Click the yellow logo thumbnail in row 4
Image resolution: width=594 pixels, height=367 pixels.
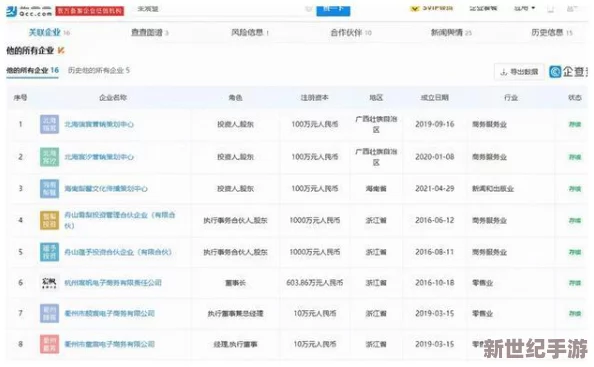point(50,220)
